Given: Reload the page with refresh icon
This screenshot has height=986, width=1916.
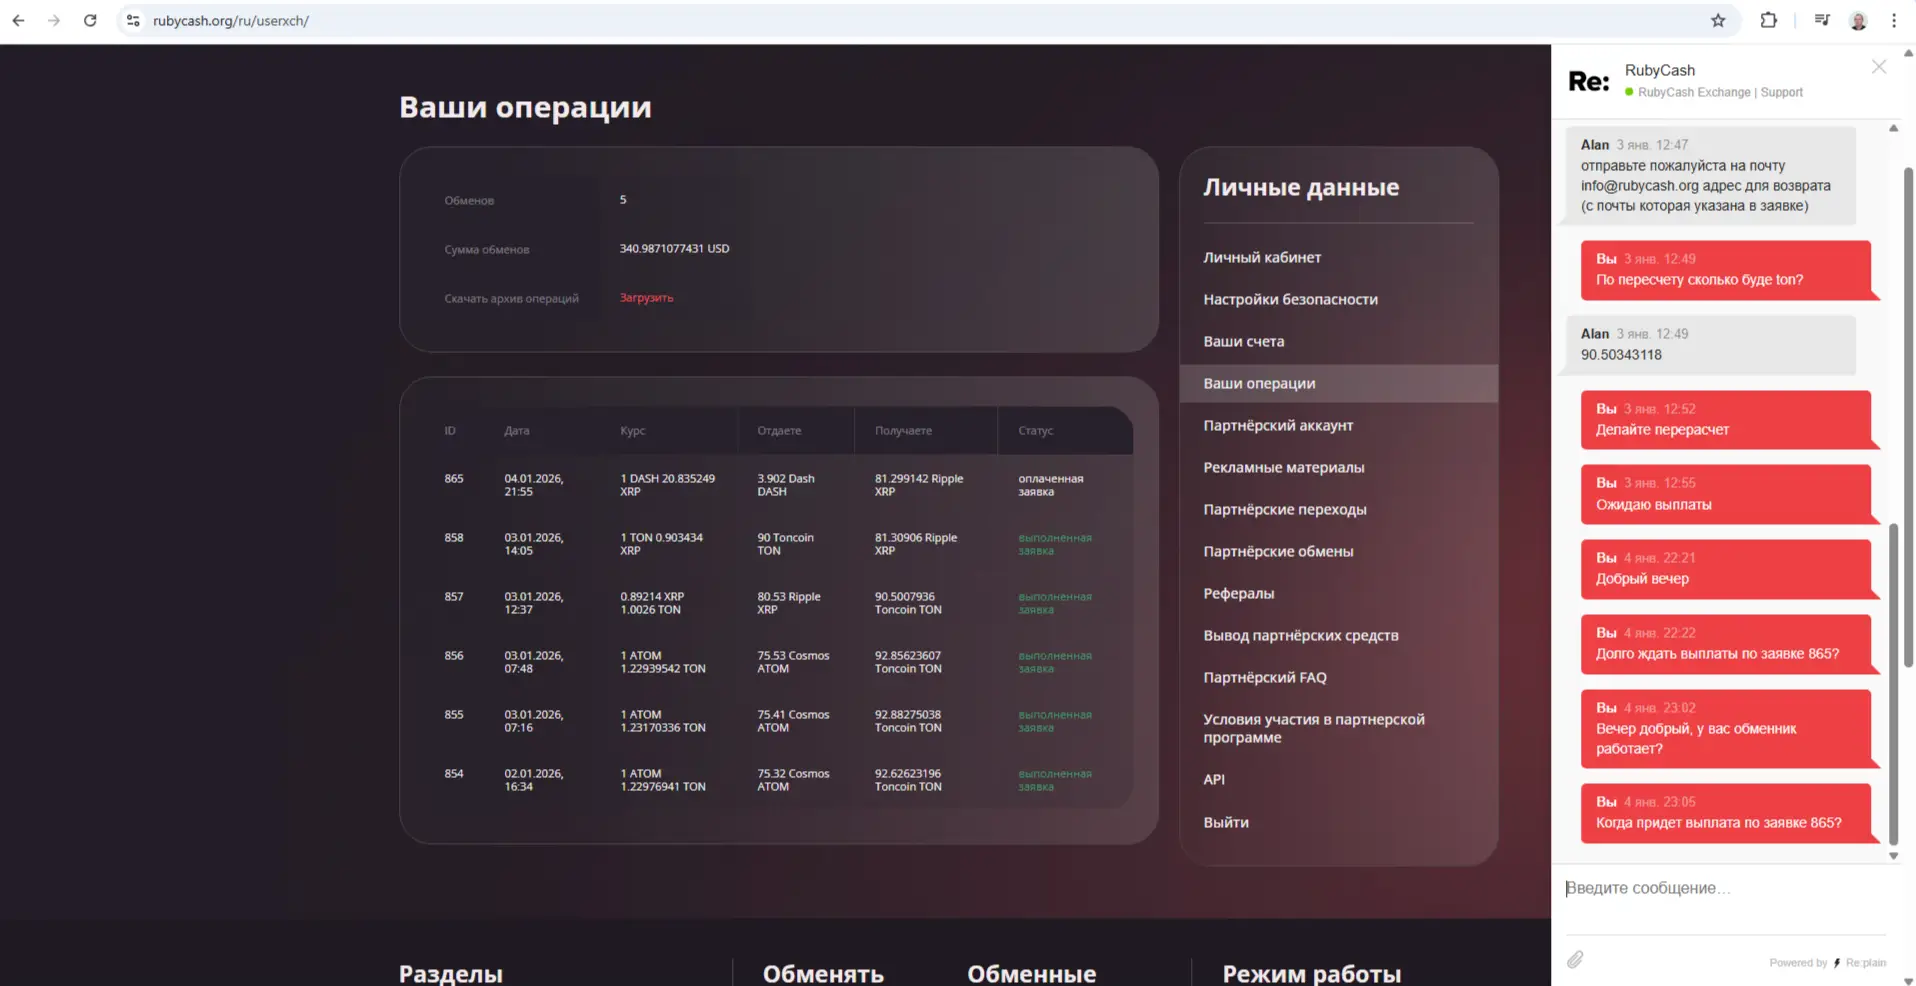Looking at the screenshot, I should point(90,20).
